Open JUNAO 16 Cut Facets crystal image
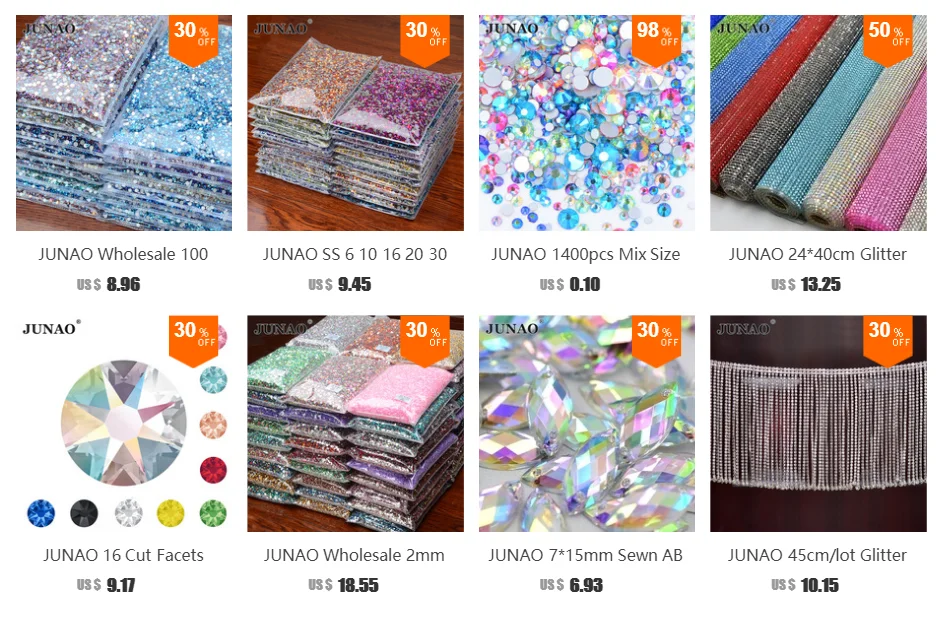Image resolution: width=943 pixels, height=630 pixels. point(124,423)
